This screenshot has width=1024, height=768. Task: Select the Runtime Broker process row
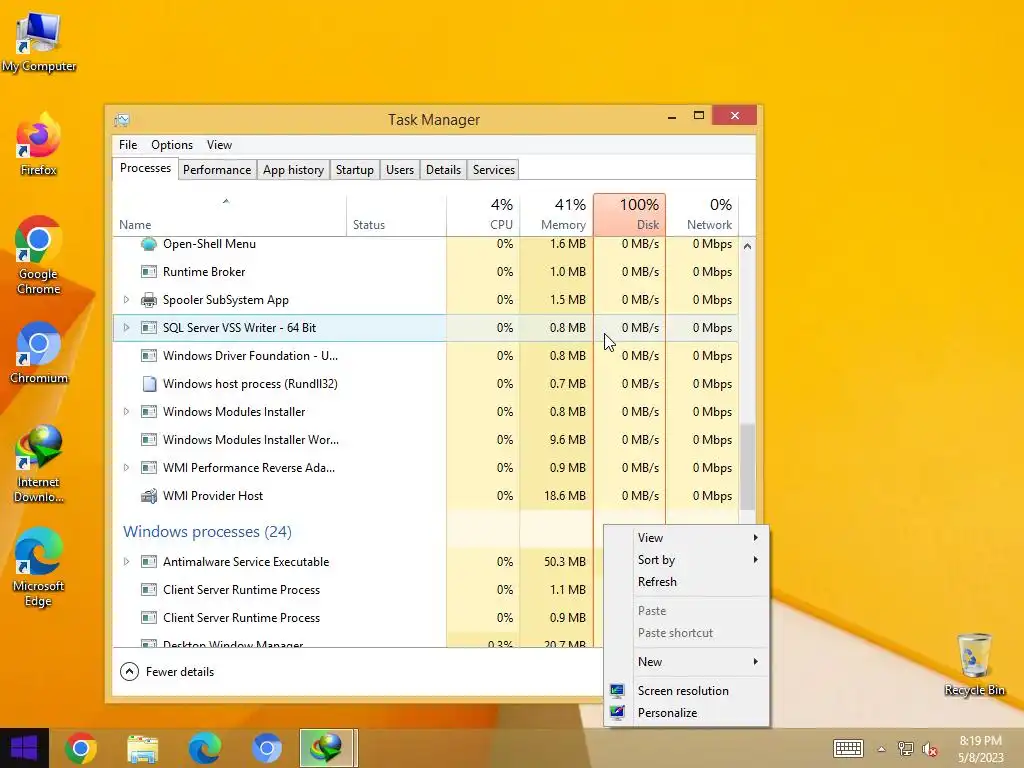click(426, 272)
